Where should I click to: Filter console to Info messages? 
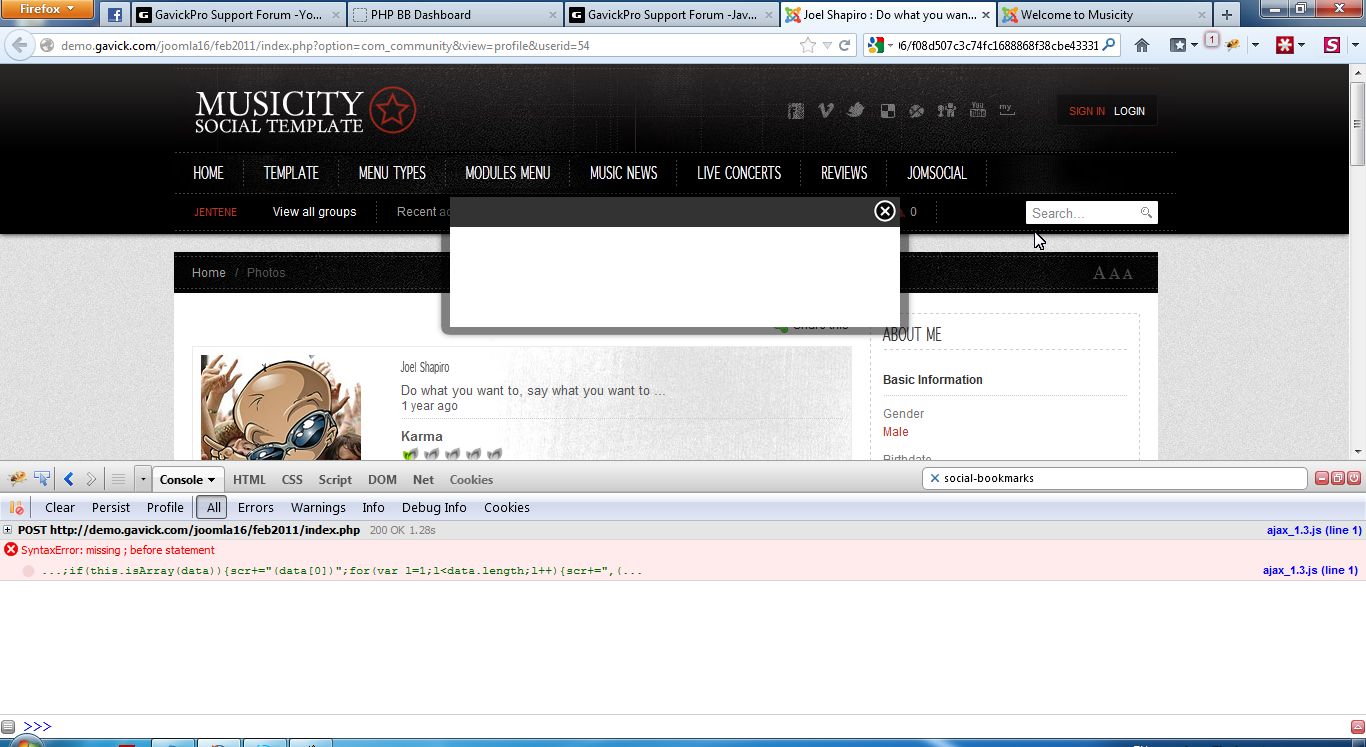(374, 508)
